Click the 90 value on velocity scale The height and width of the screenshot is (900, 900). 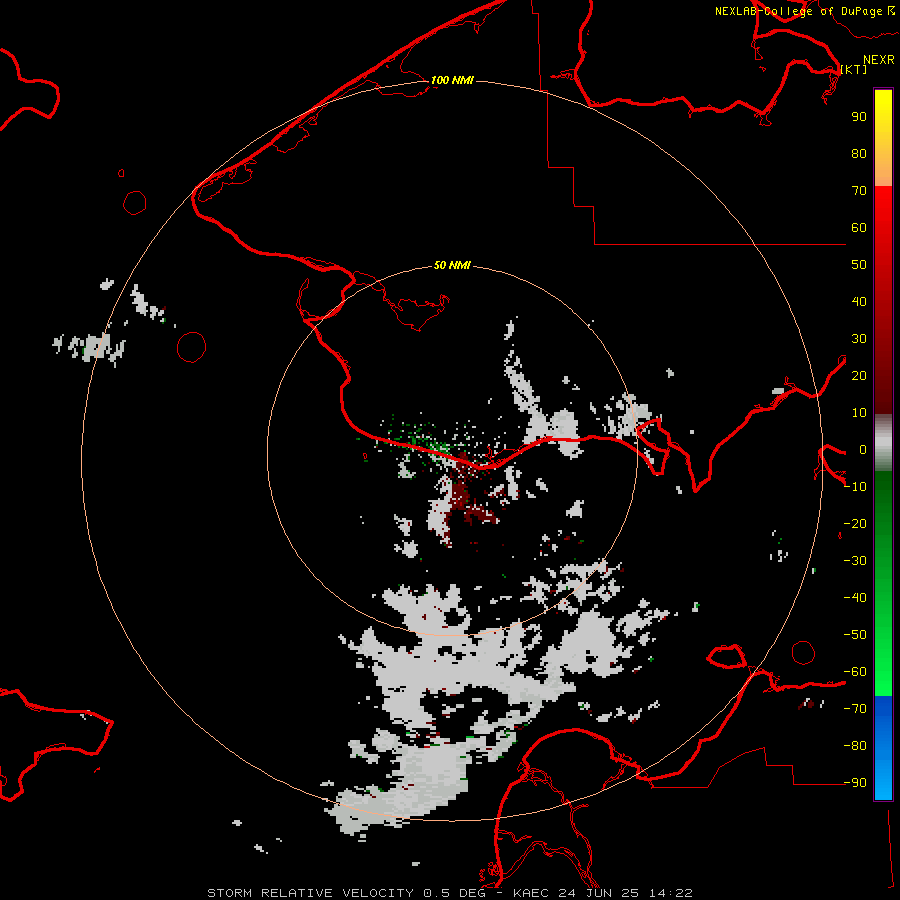[859, 117]
